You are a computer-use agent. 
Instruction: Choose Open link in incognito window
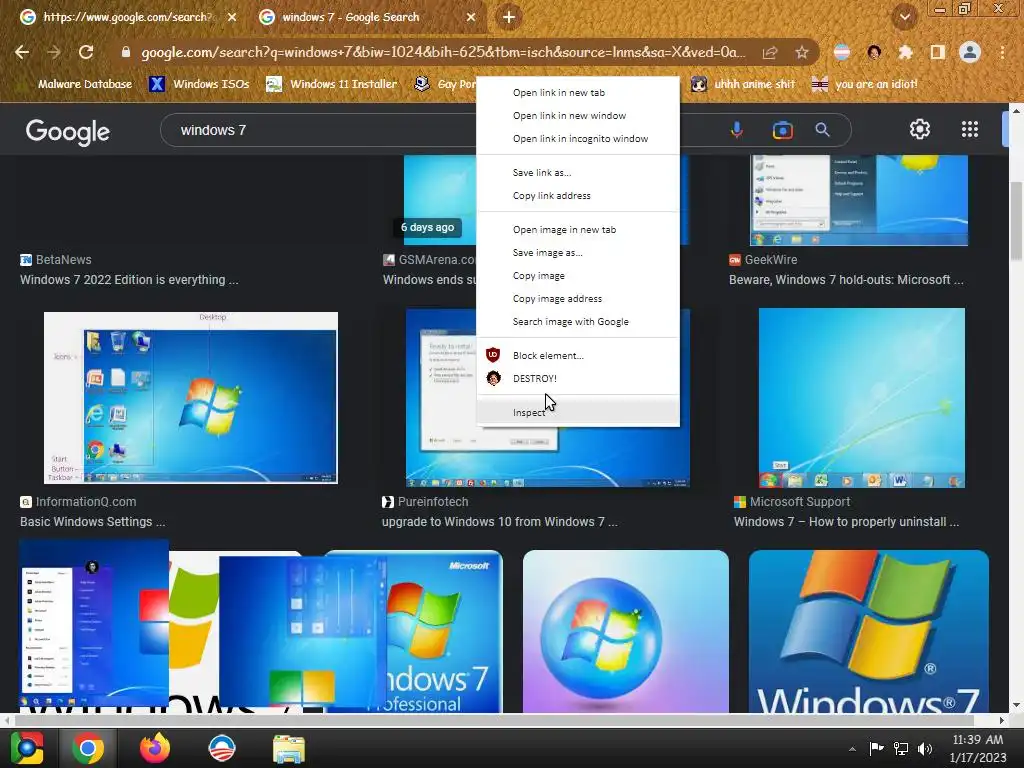click(x=578, y=138)
